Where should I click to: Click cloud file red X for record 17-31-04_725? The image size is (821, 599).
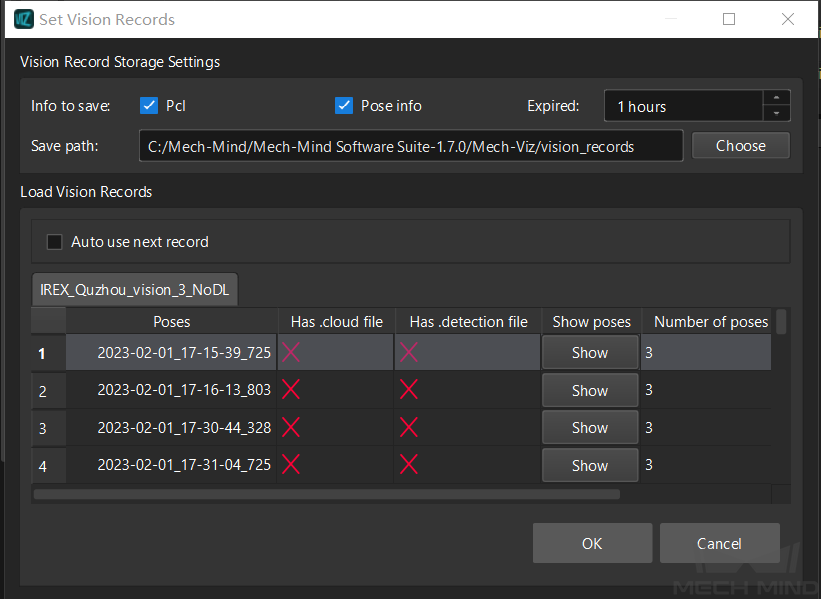(x=291, y=464)
